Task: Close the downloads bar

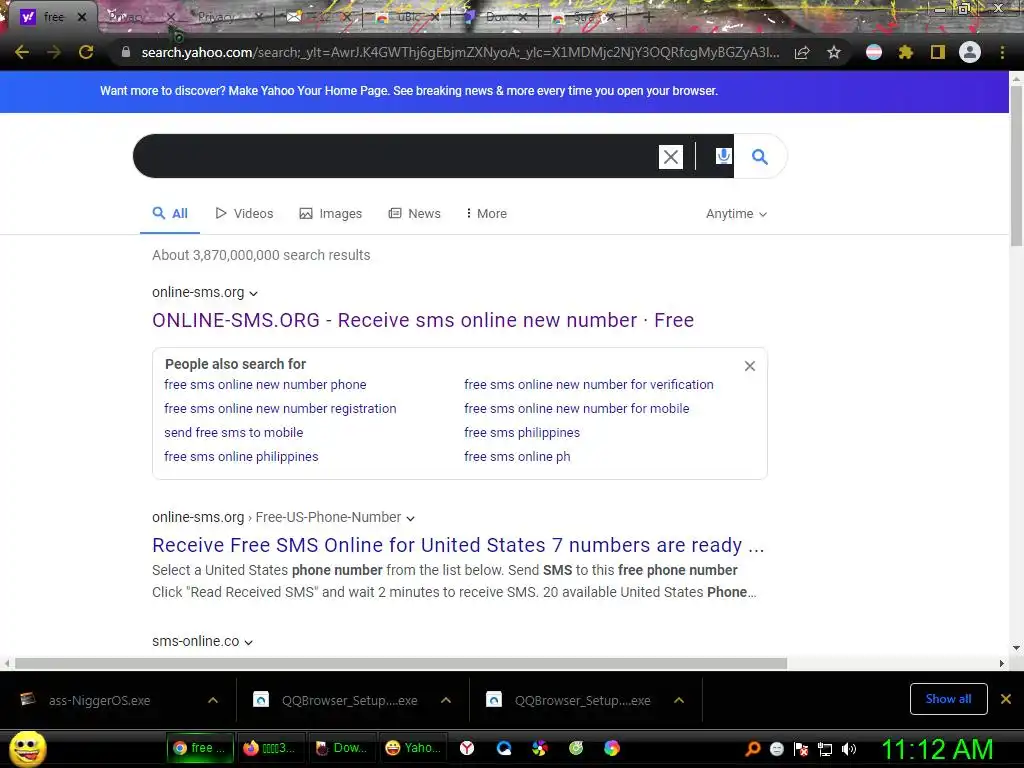Action: (x=1006, y=699)
